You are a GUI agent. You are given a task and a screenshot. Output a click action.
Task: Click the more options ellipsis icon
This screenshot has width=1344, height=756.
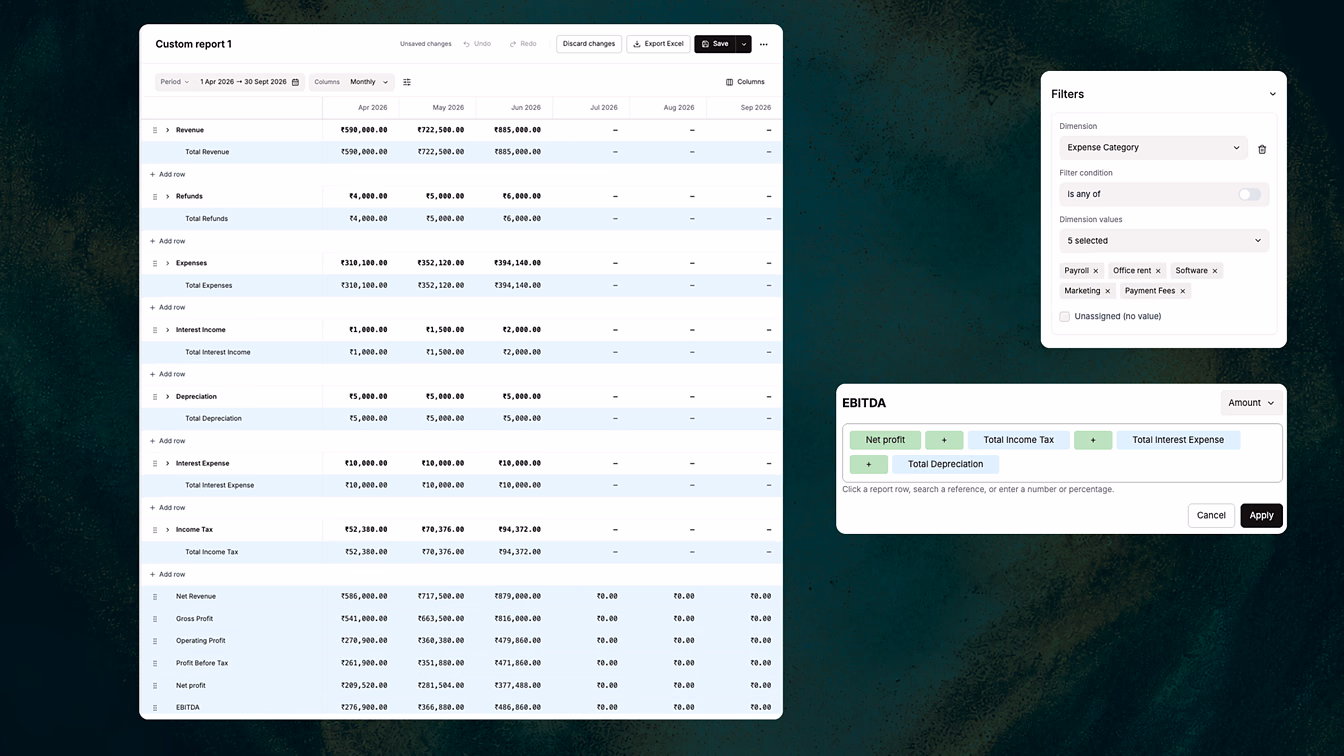[764, 44]
